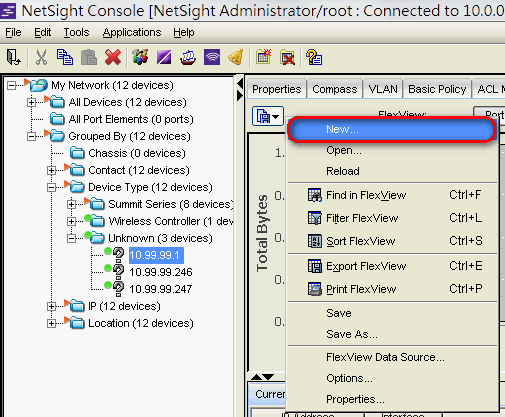Click the Filter FlexView funnel icon
The width and height of the screenshot is (505, 417).
(315, 218)
